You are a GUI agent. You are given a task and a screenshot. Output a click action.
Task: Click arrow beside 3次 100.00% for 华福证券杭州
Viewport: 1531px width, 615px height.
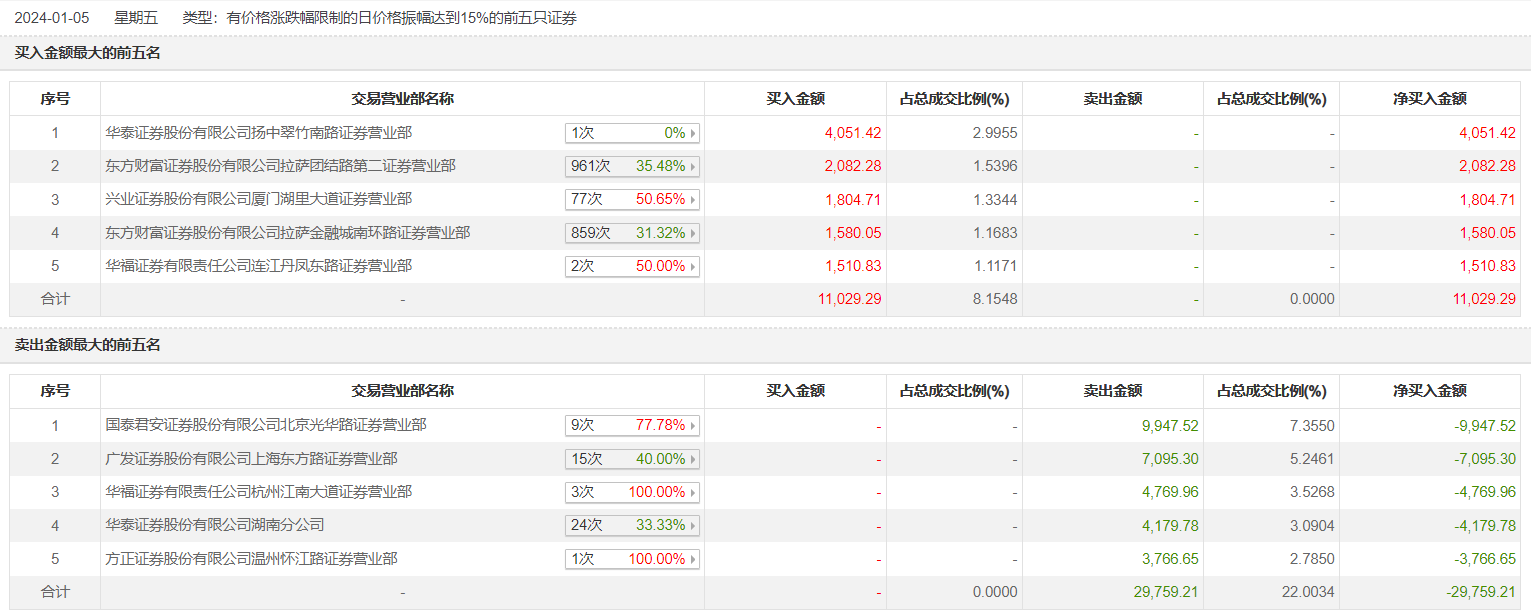(693, 493)
